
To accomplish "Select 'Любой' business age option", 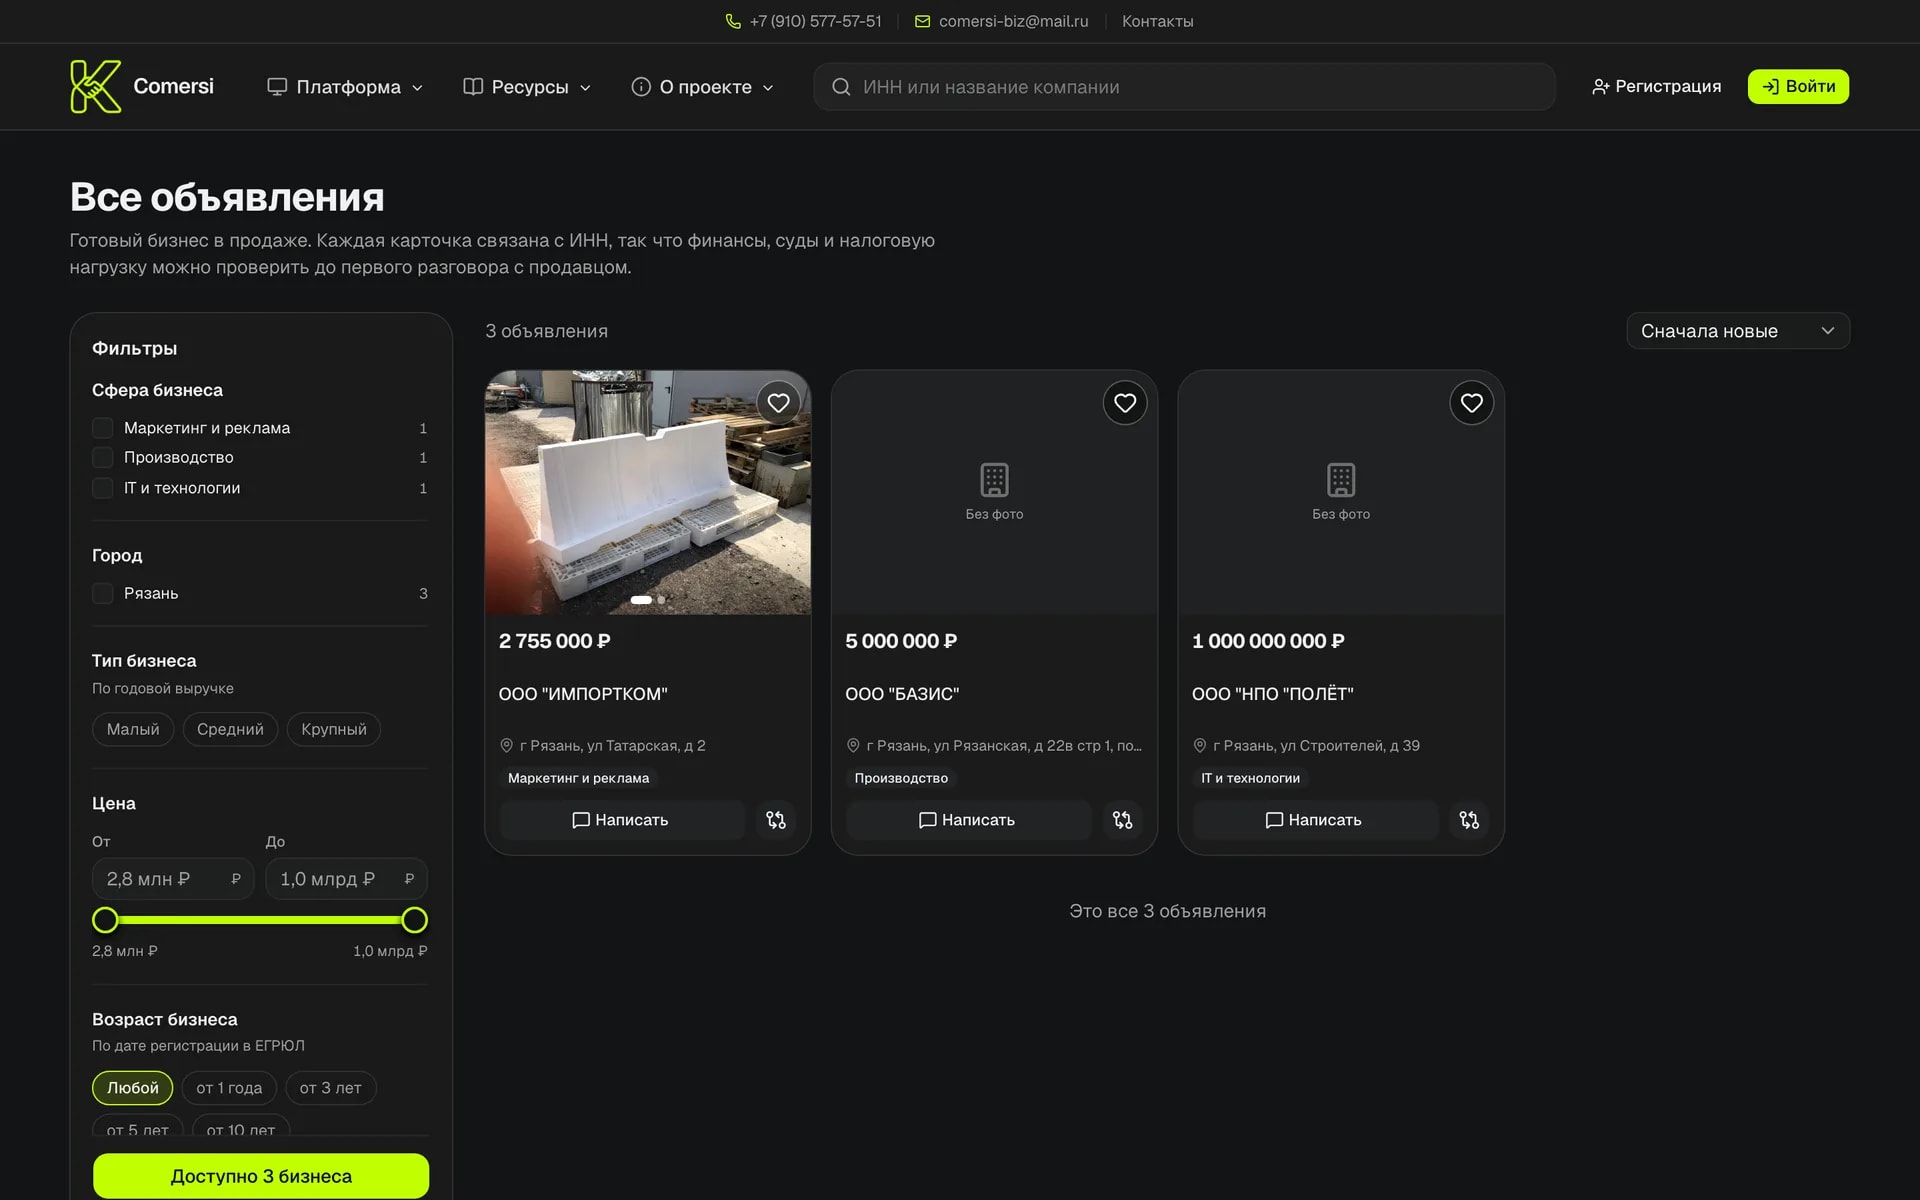I will coord(133,1088).
